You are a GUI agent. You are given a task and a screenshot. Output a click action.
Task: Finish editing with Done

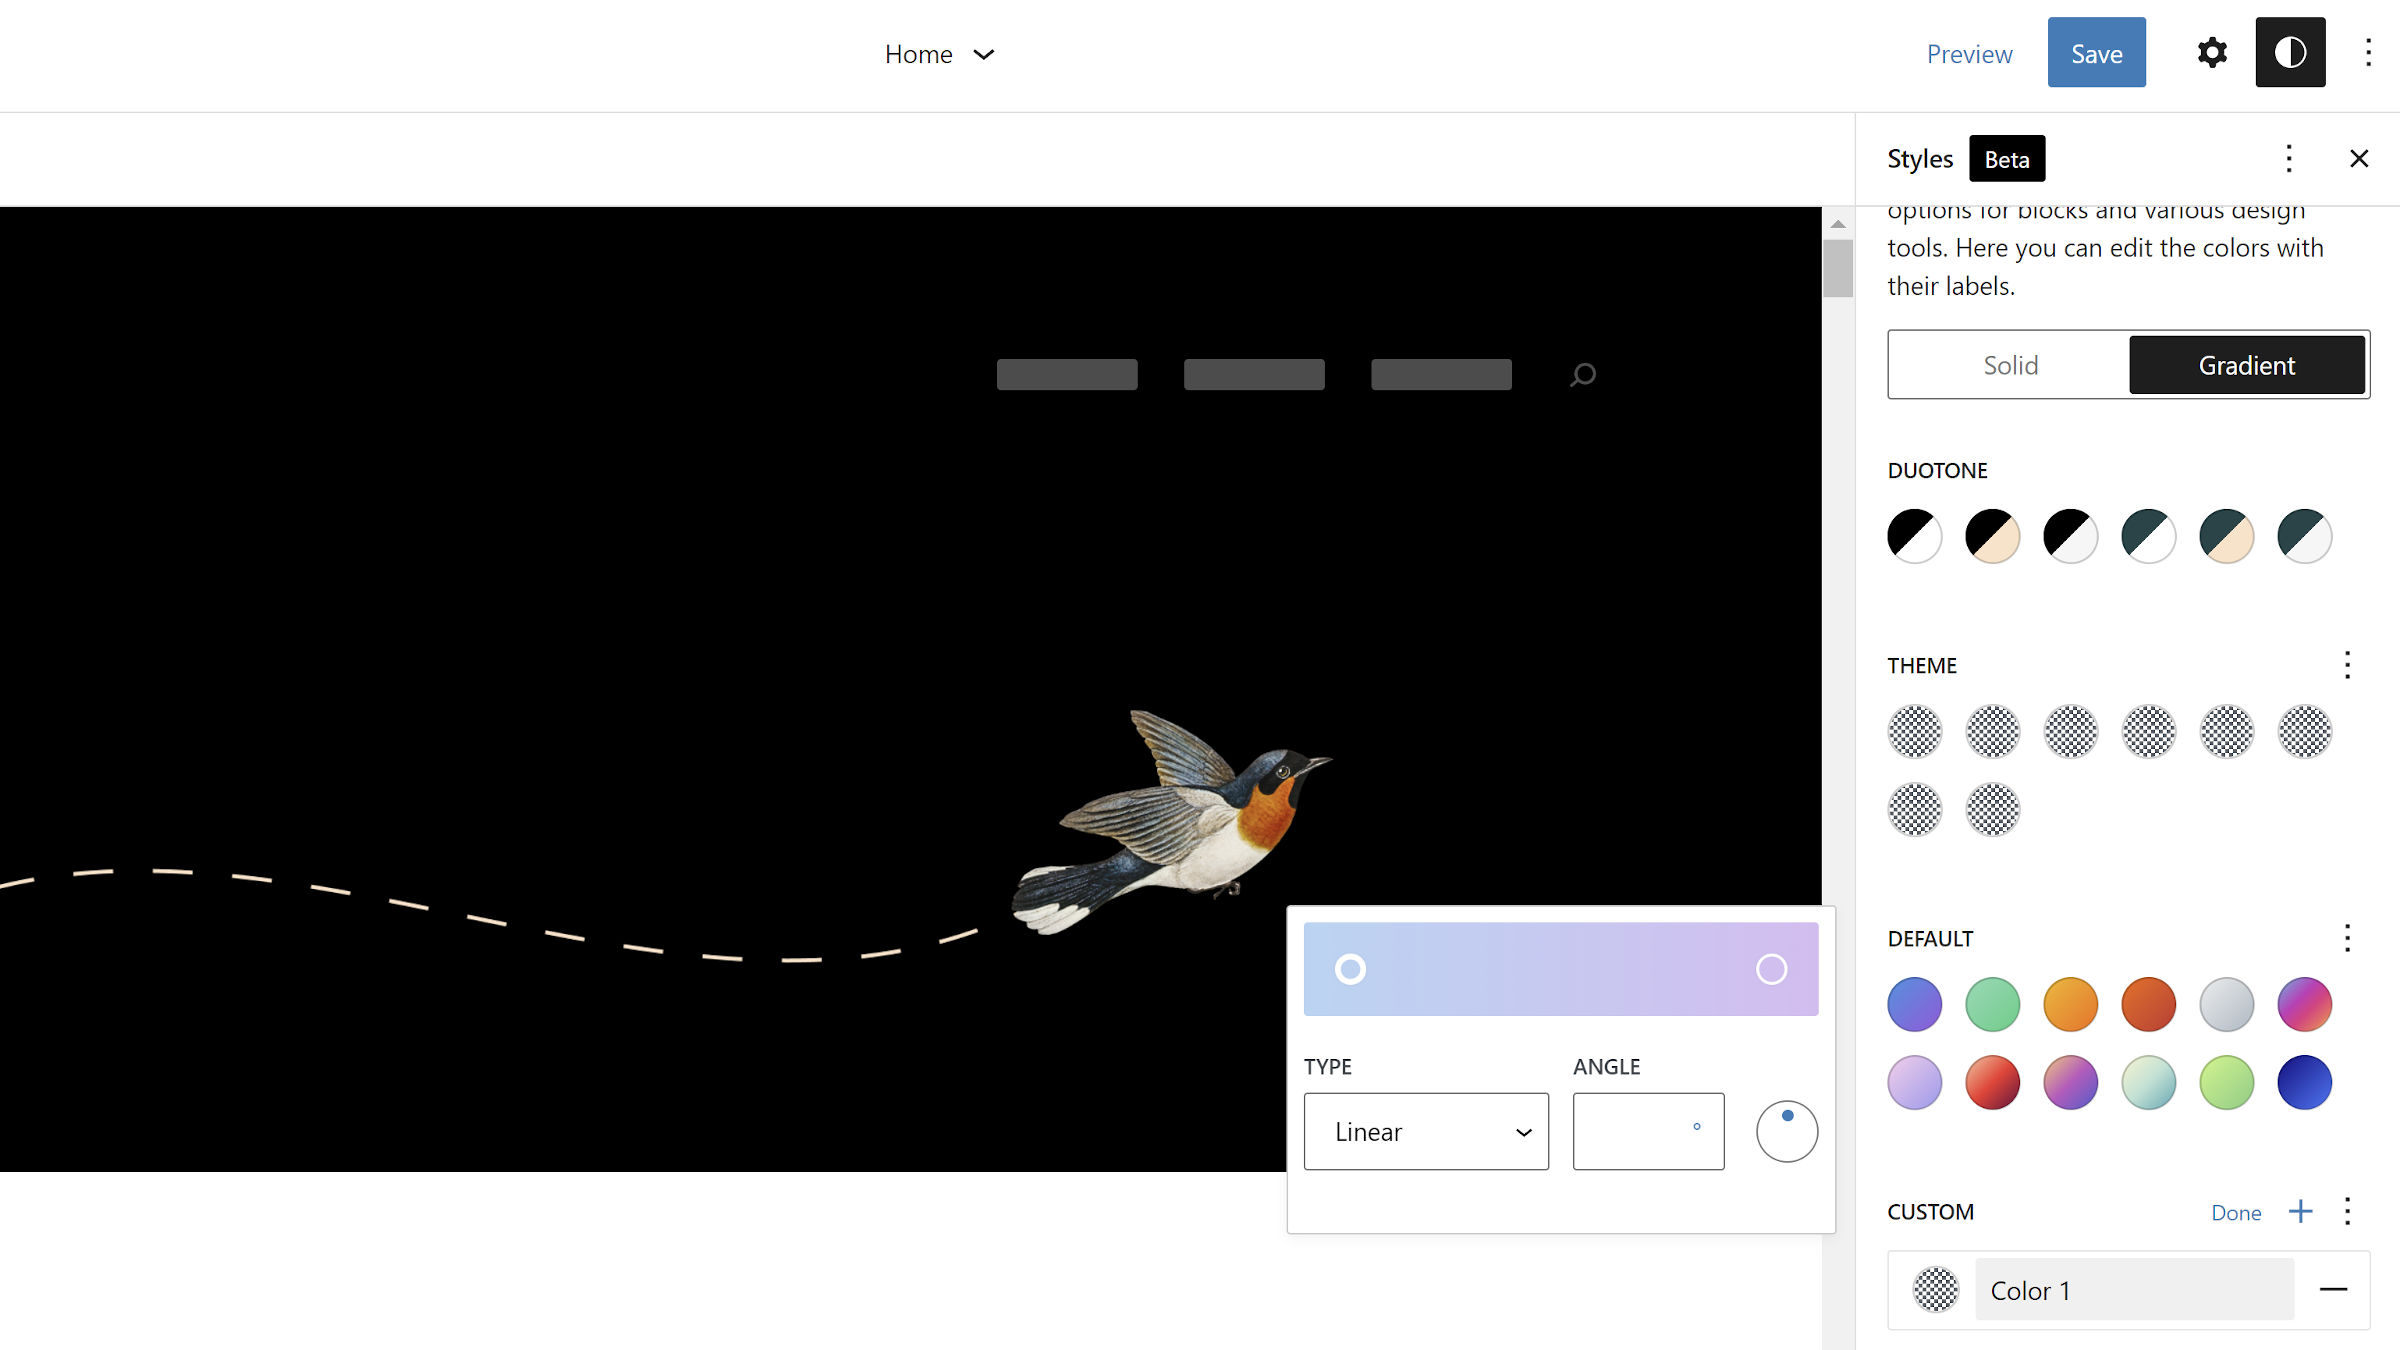tap(2236, 1213)
